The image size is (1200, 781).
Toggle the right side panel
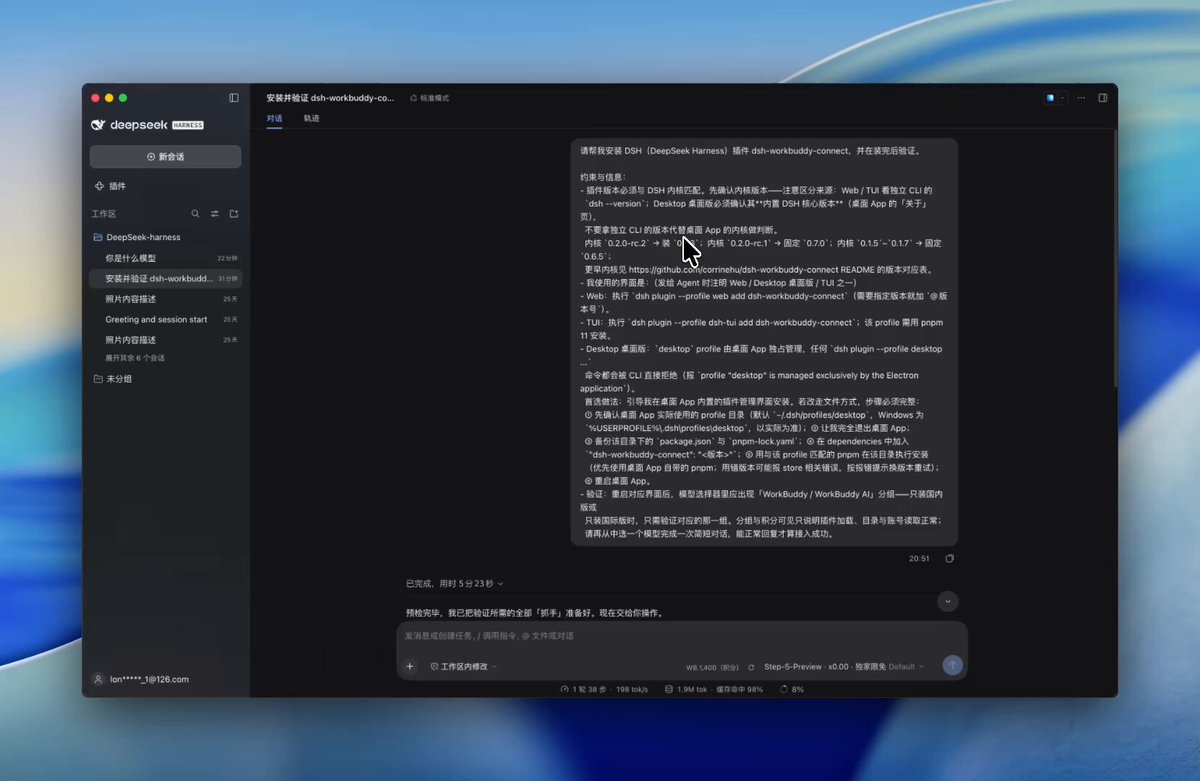(1103, 98)
